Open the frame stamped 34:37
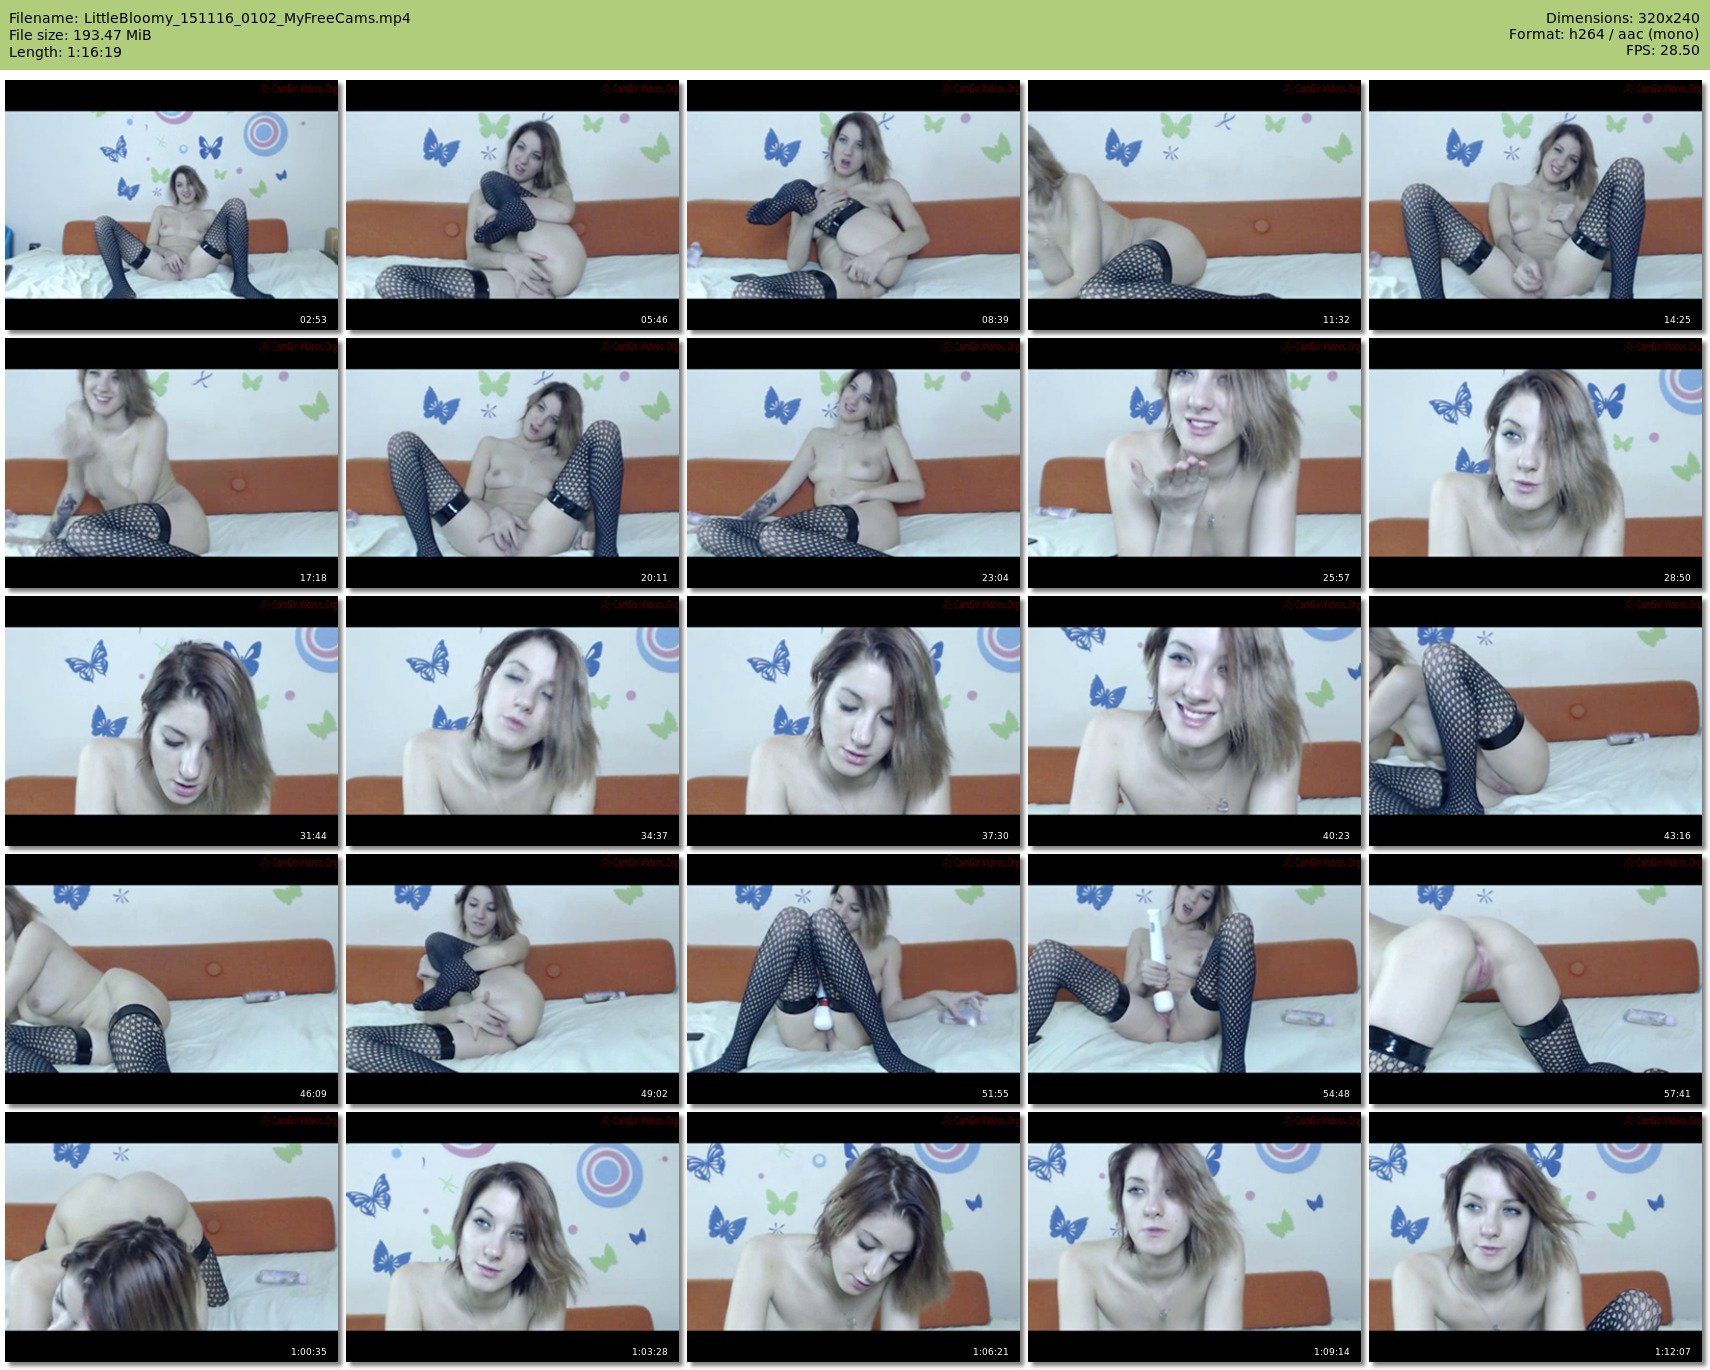The image size is (1710, 1370). (x=513, y=721)
